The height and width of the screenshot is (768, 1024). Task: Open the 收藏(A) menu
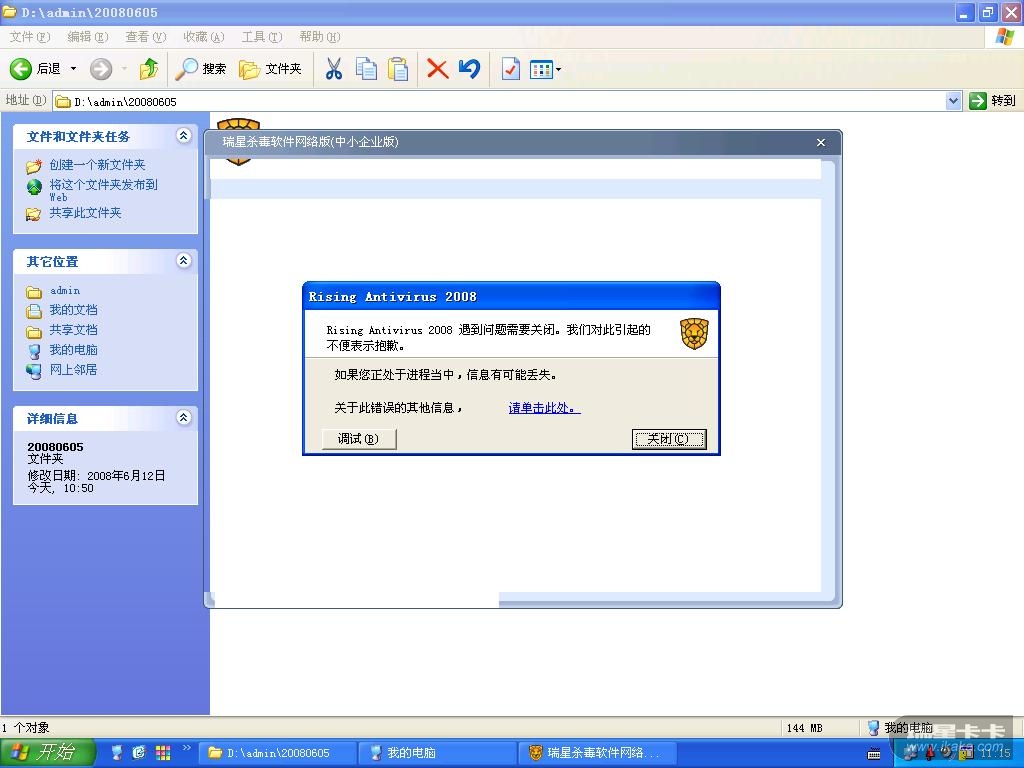[204, 37]
